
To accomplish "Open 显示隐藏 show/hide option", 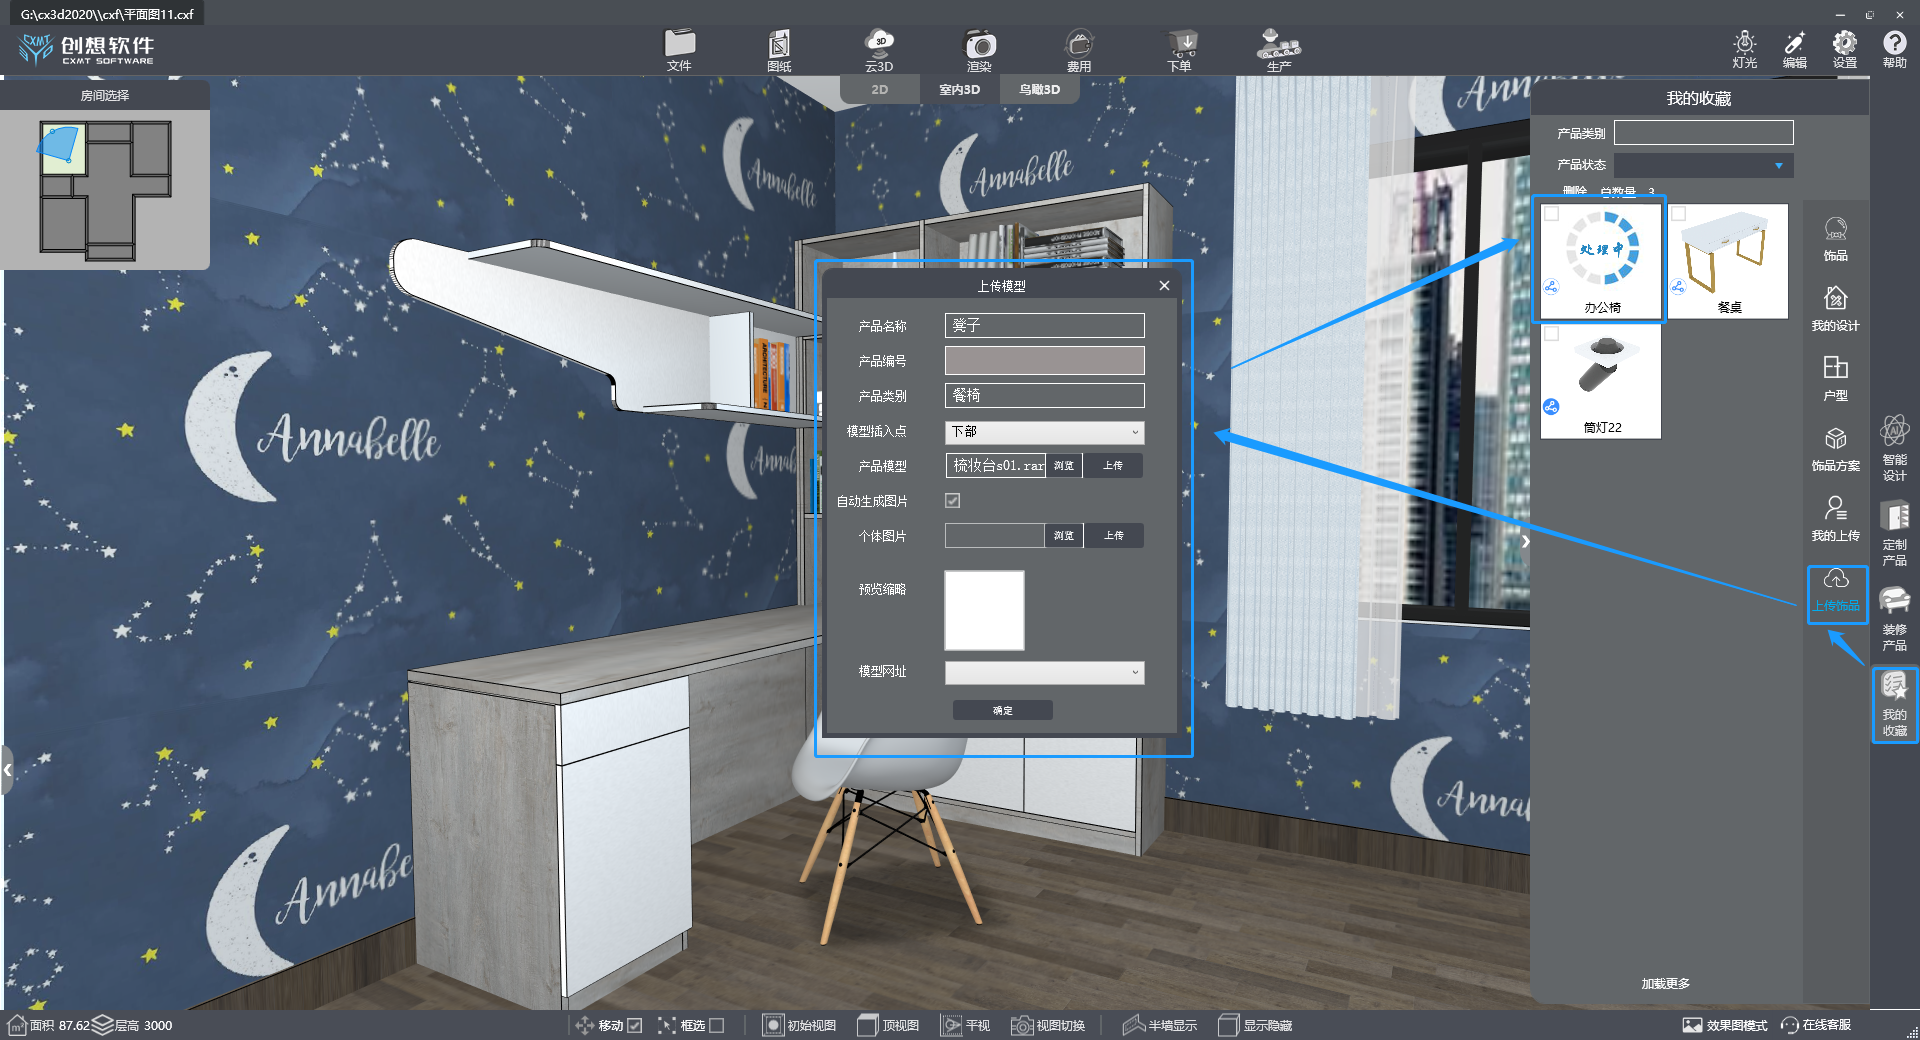I will click(x=1255, y=1025).
